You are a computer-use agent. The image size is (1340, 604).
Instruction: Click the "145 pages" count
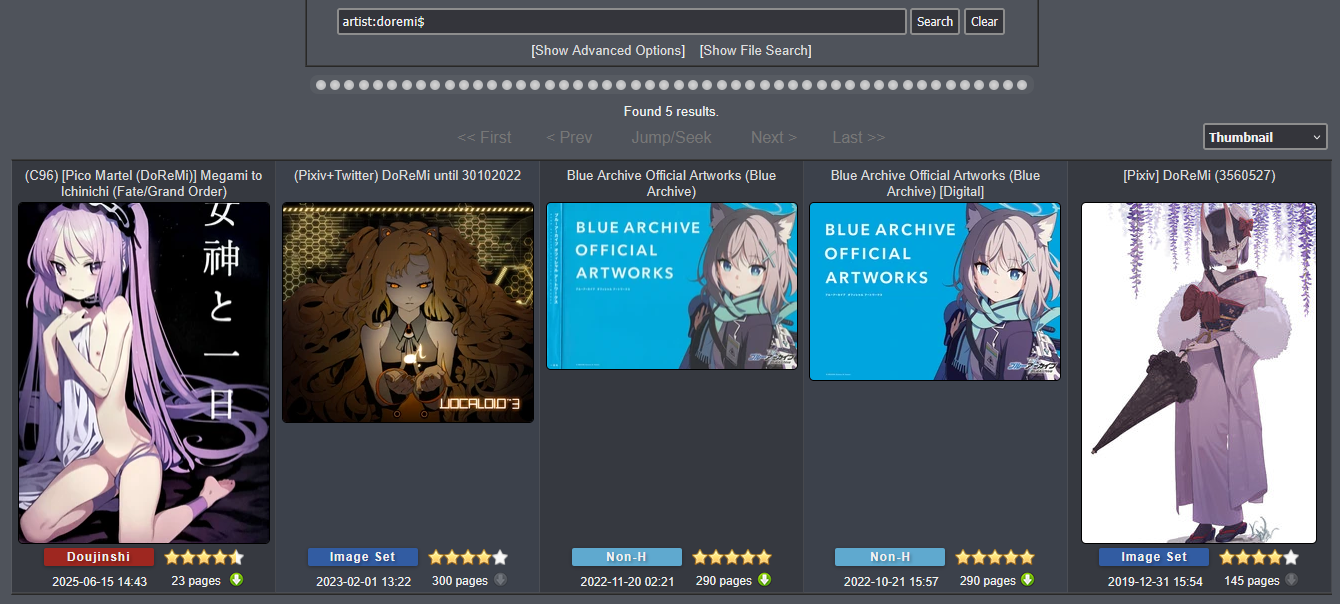coord(1252,580)
